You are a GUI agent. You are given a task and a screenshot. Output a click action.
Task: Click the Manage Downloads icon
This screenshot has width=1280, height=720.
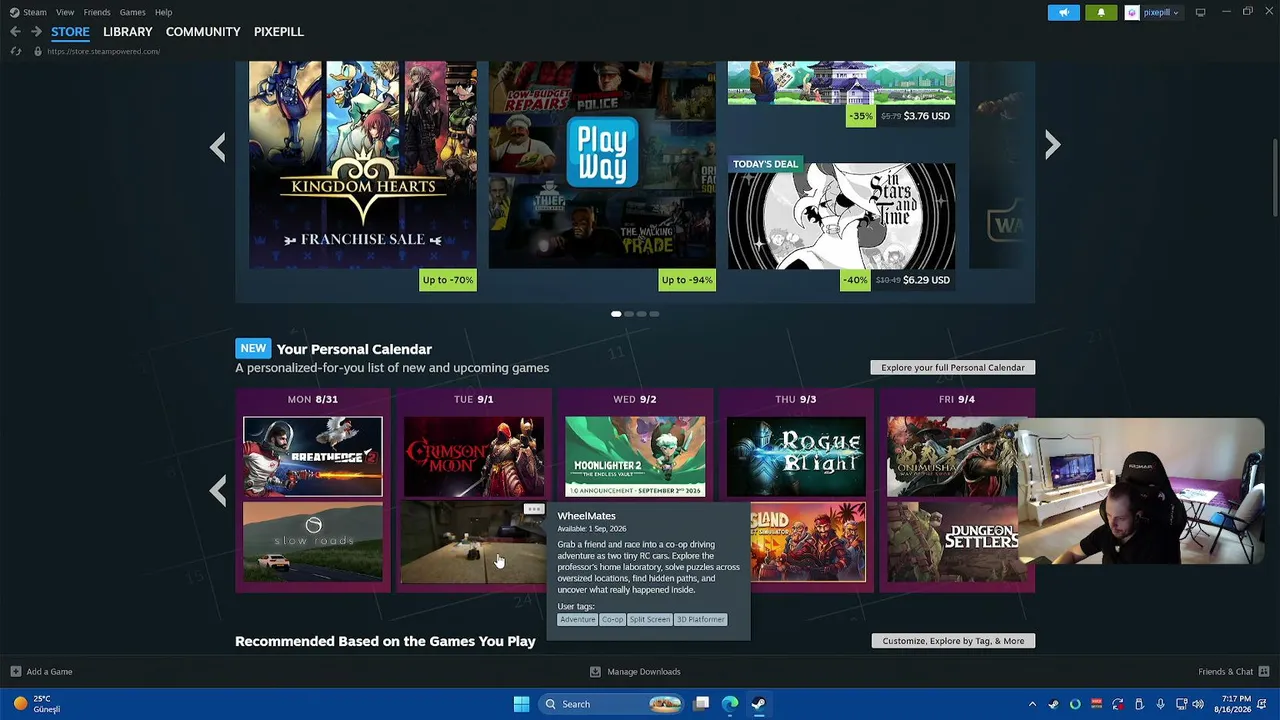pos(595,672)
